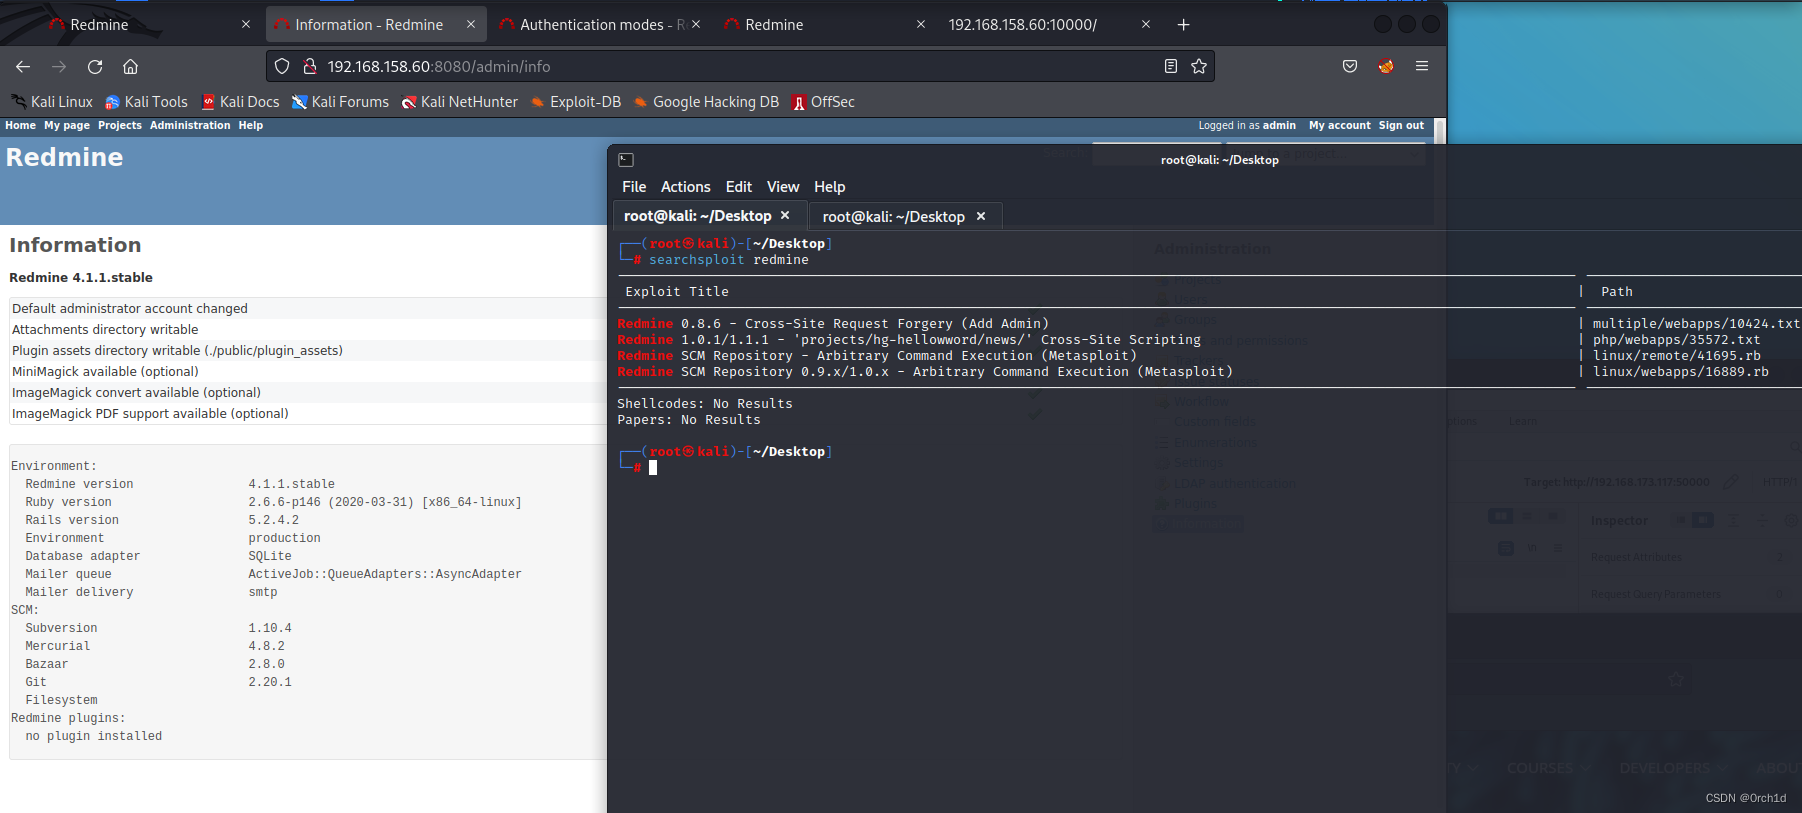The width and height of the screenshot is (1802, 813).
Task: Reload the current page
Action: tap(95, 66)
